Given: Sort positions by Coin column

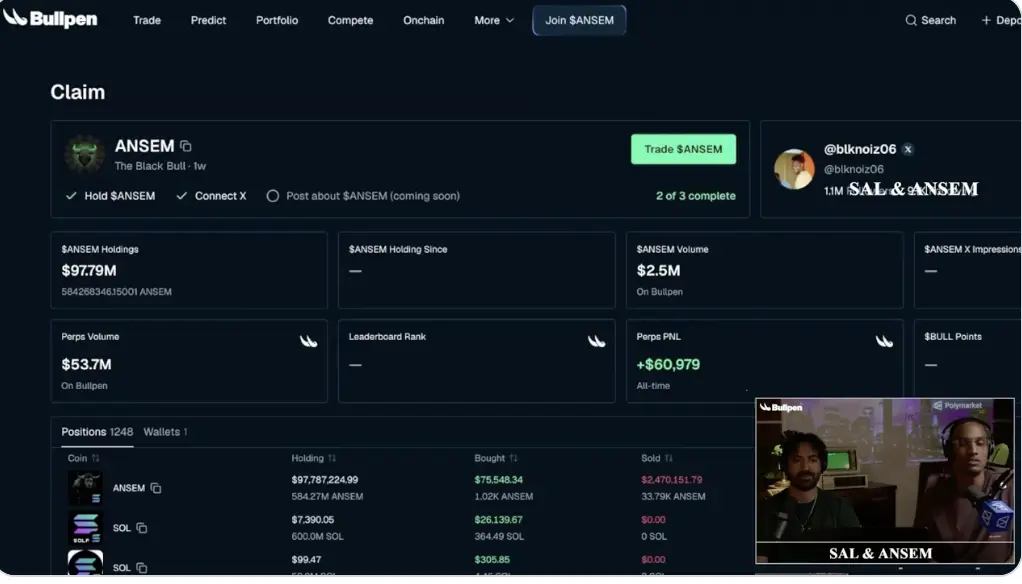Looking at the screenshot, I should point(83,458).
